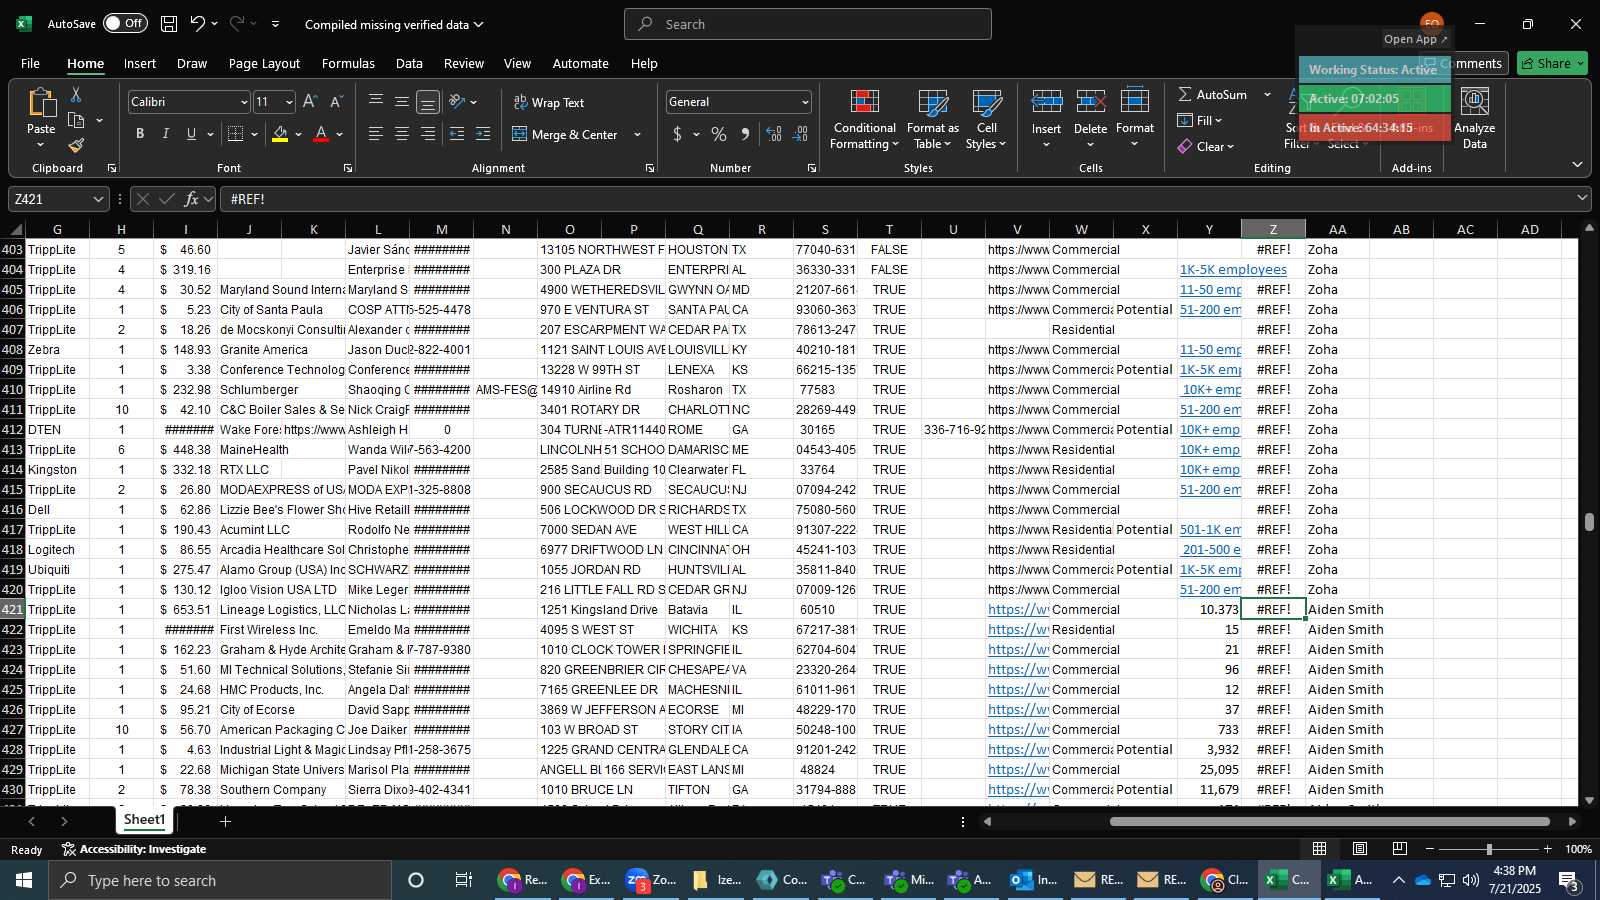This screenshot has width=1600, height=900.
Task: Click Decrease Decimal icon
Action: point(800,134)
